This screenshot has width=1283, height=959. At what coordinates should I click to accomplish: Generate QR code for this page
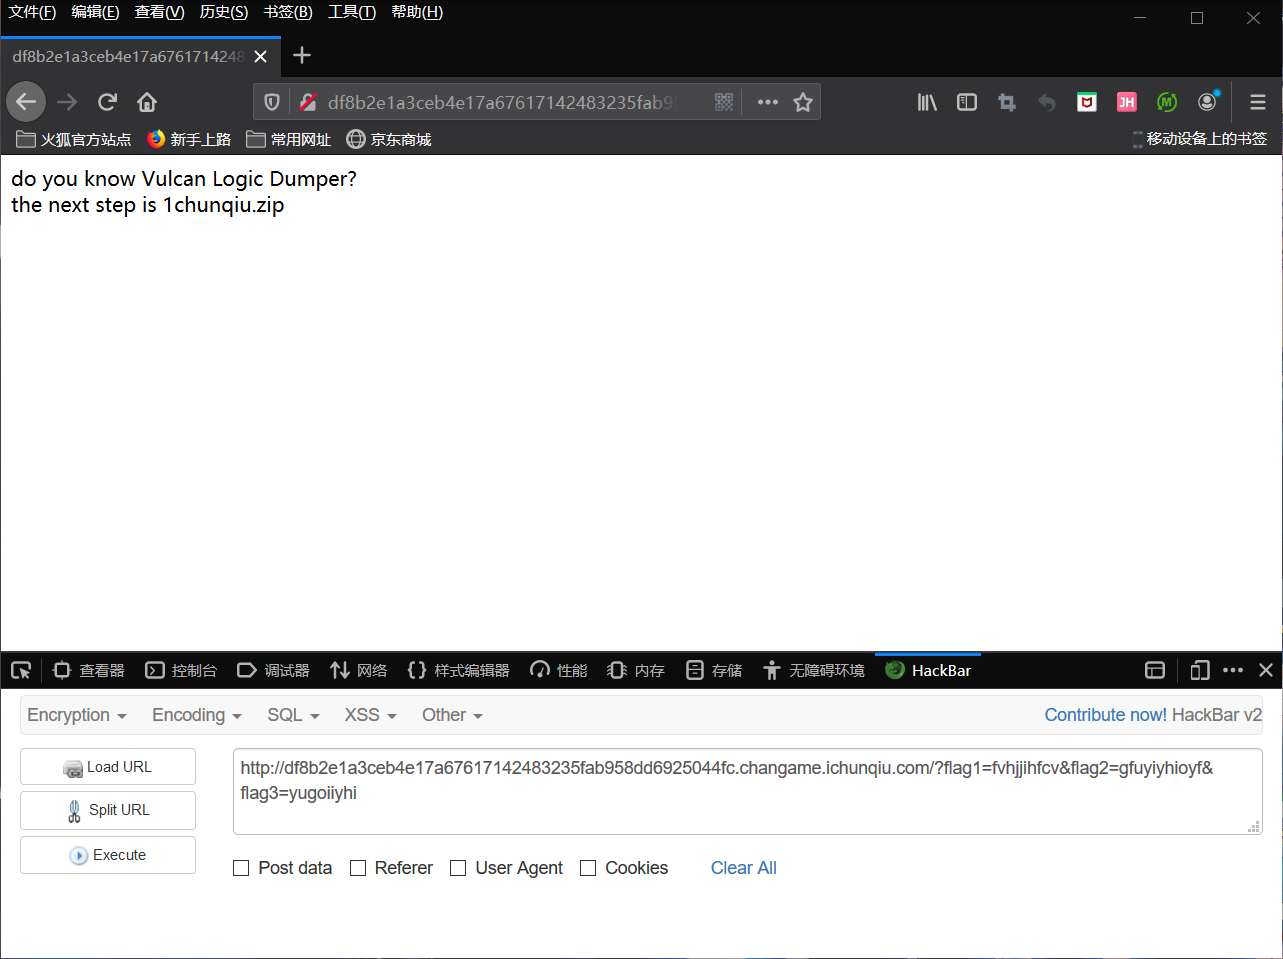click(724, 102)
